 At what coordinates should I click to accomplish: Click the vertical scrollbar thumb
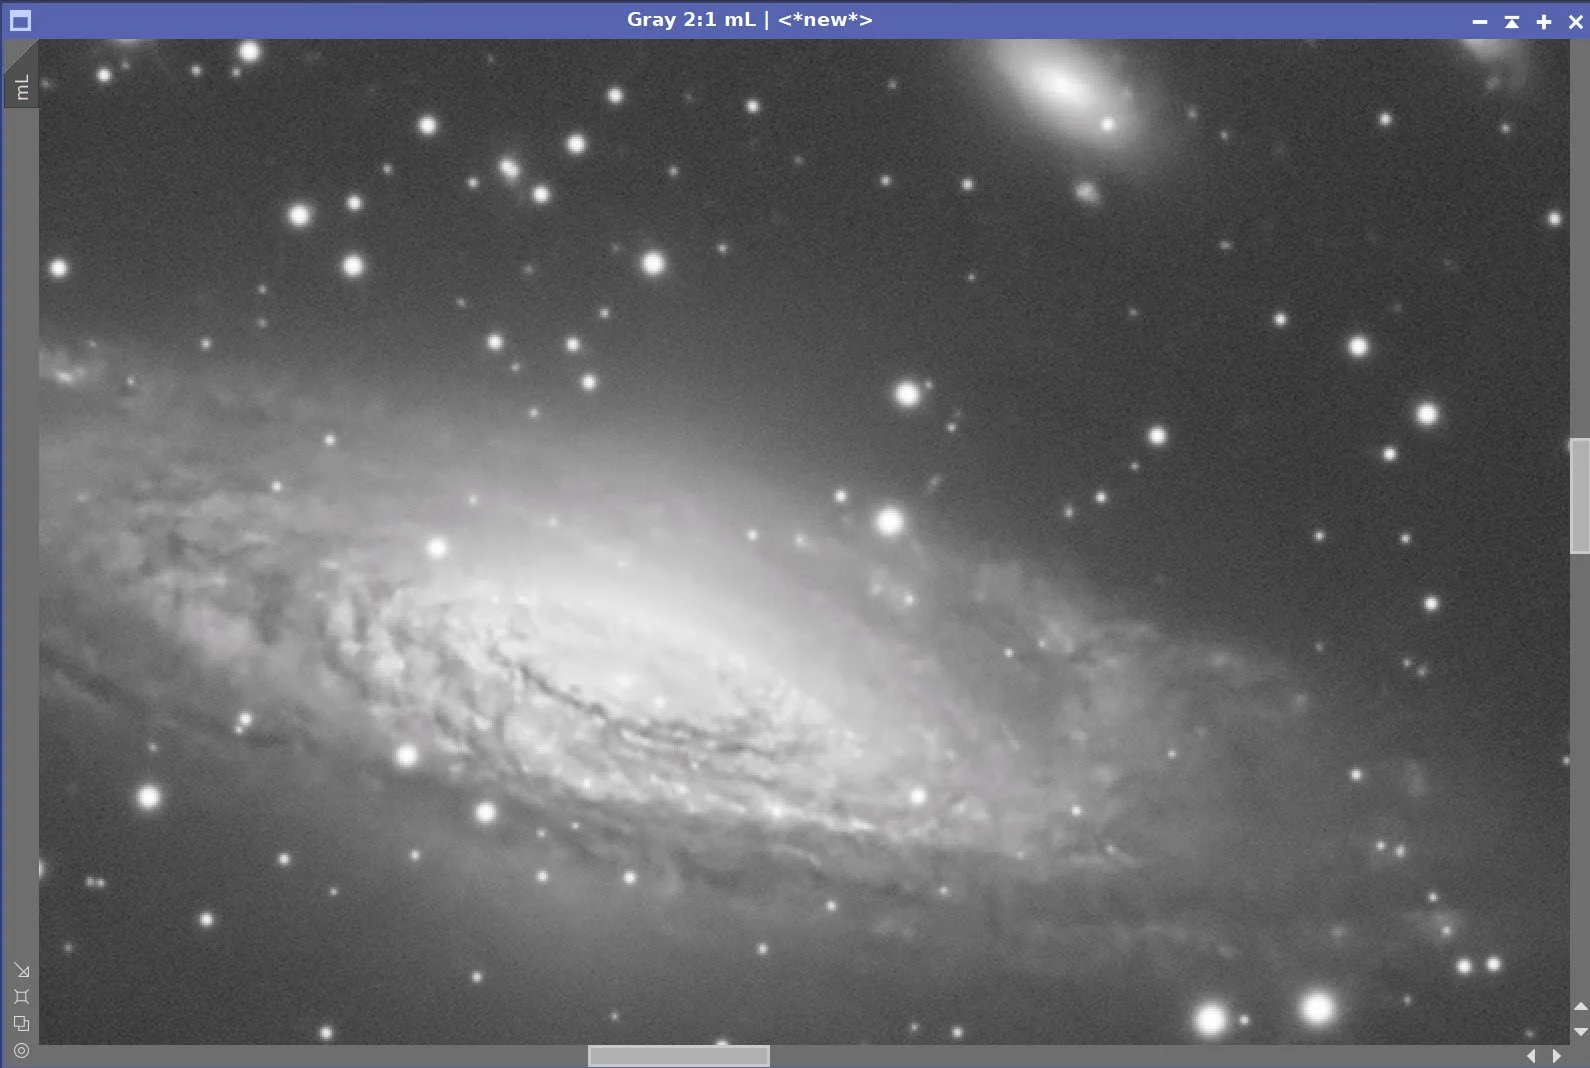point(1580,495)
